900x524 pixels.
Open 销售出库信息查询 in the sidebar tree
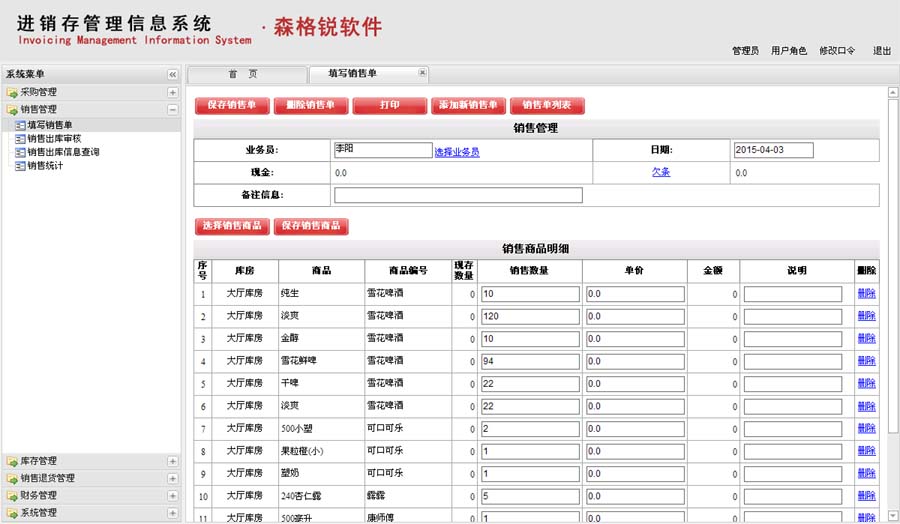(62, 152)
